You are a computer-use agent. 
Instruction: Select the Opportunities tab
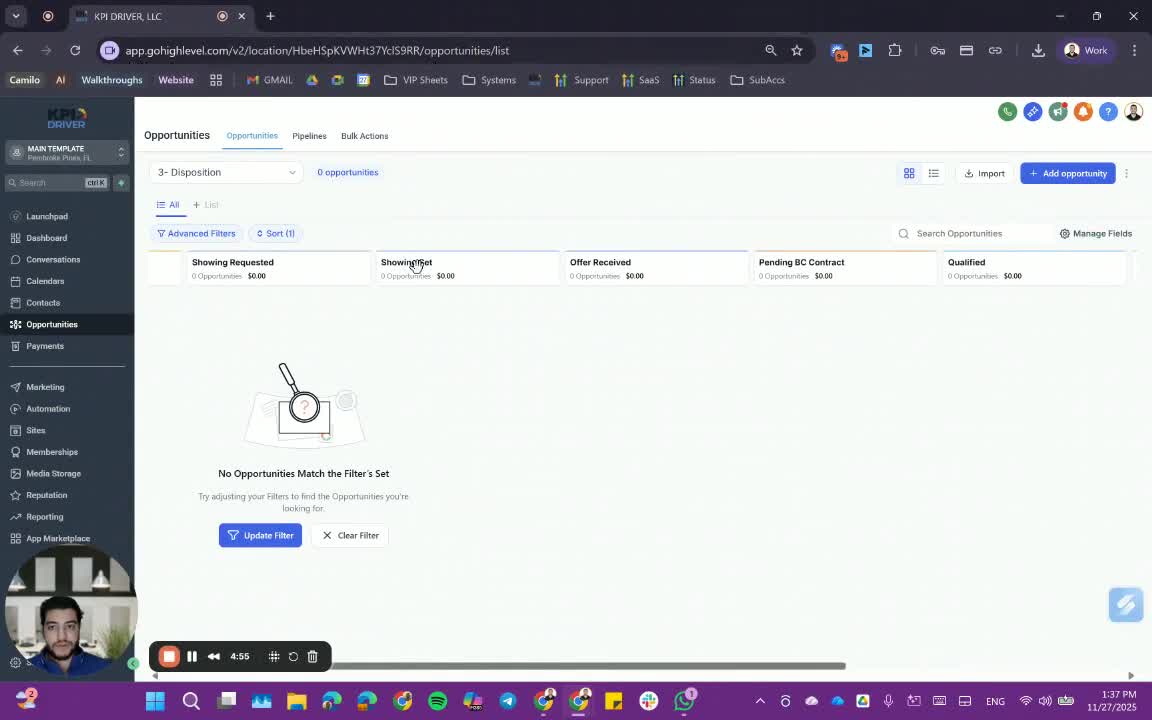coord(252,136)
